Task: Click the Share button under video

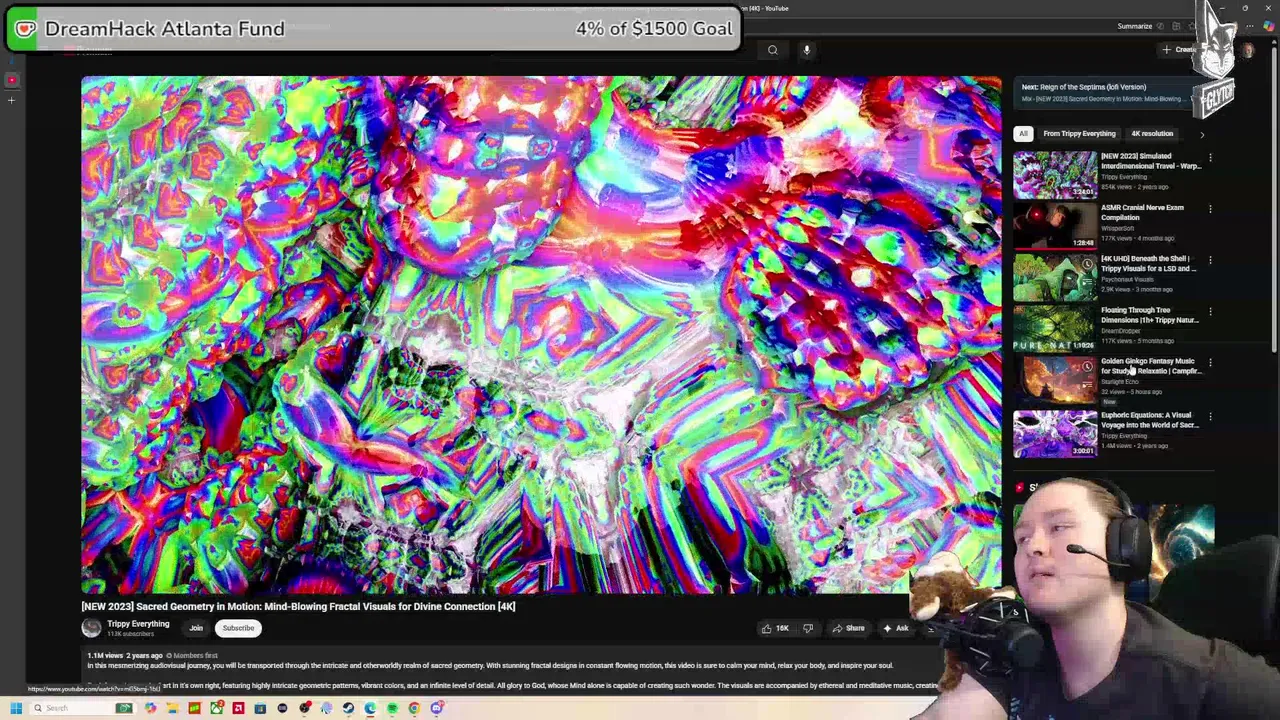Action: [848, 628]
